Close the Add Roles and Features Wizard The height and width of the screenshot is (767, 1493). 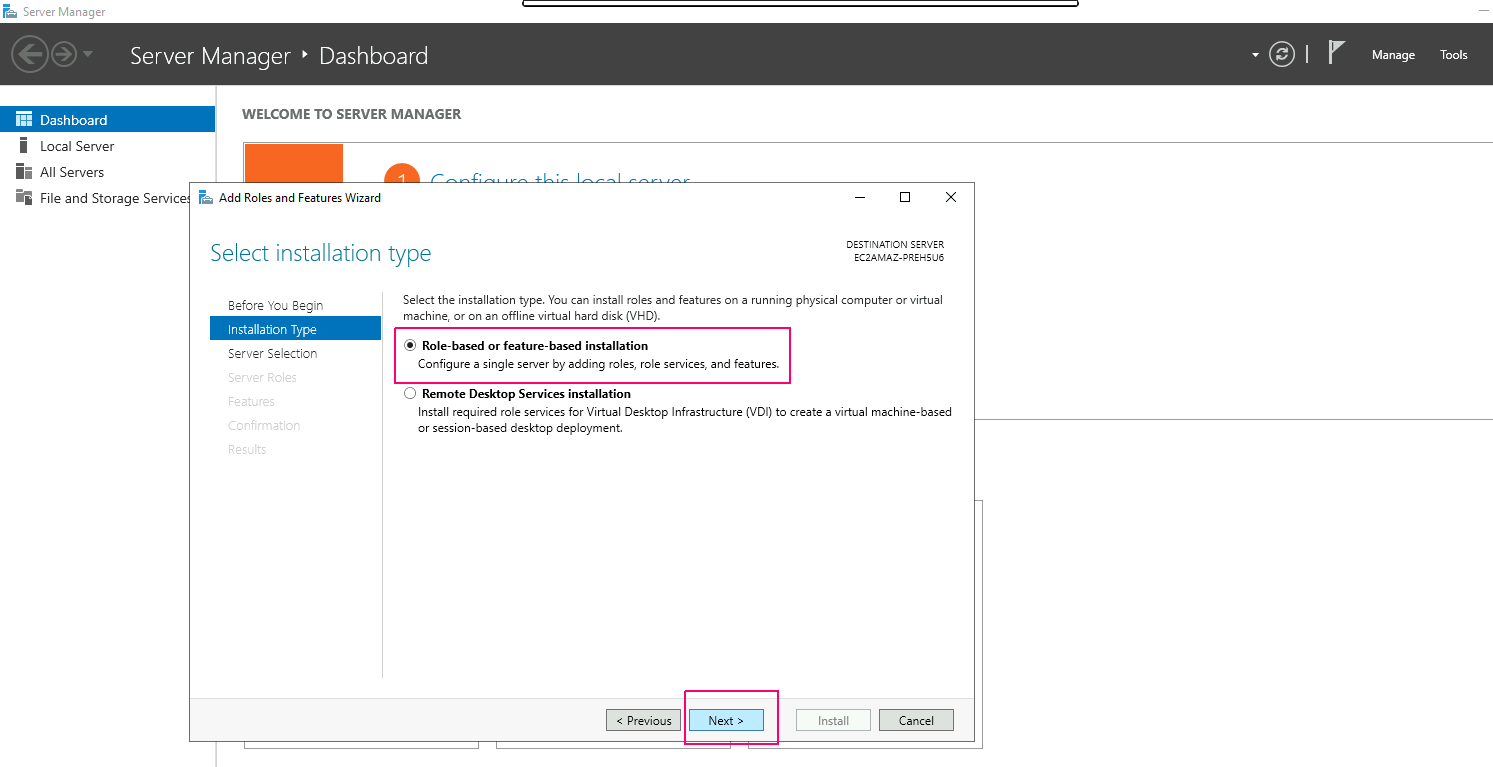pos(951,198)
